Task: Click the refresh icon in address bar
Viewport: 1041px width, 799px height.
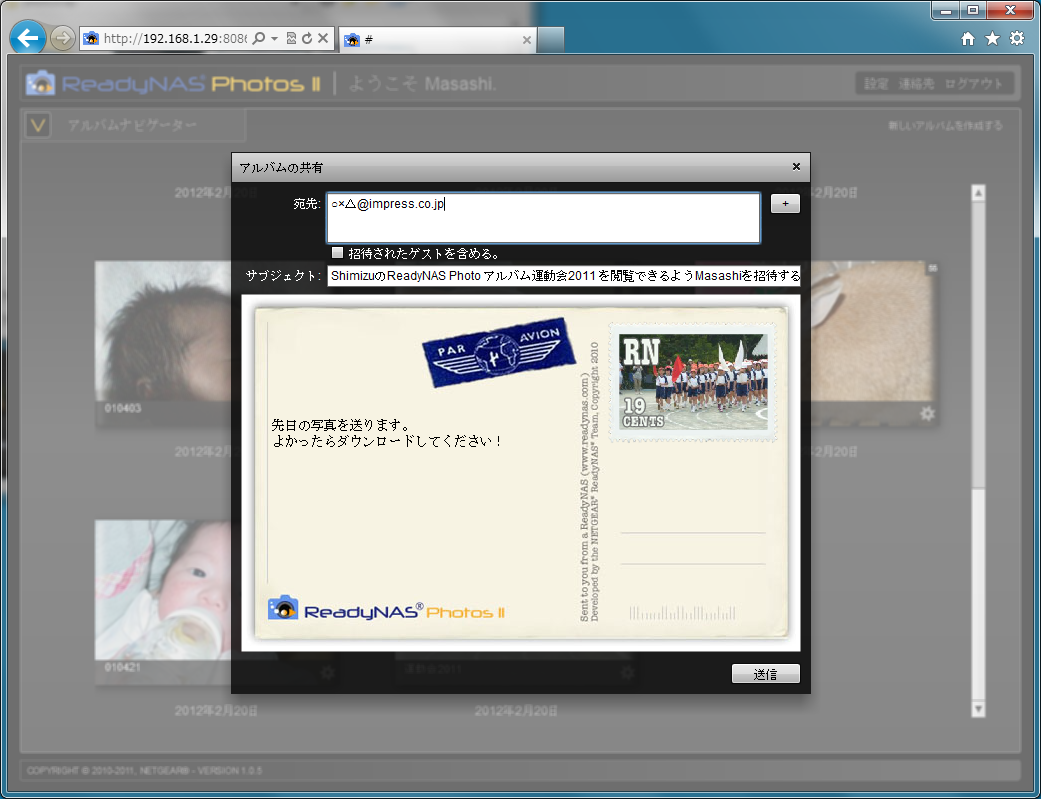Action: point(307,39)
